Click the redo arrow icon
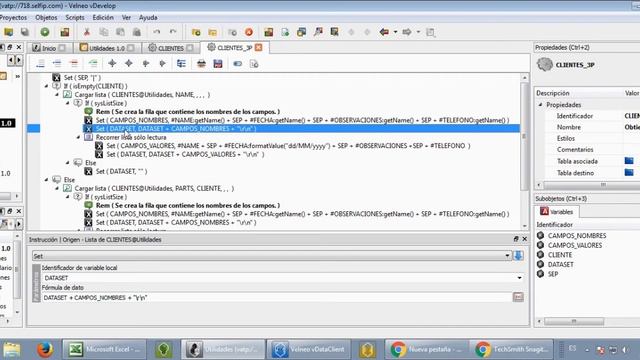The height and width of the screenshot is (360, 640). point(173,32)
